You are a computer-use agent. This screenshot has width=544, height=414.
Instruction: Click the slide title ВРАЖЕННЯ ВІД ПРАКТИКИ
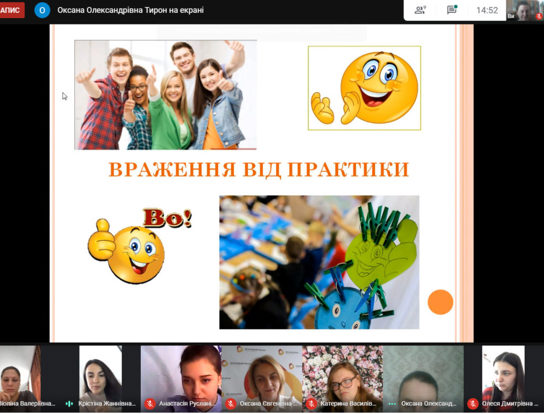(259, 170)
